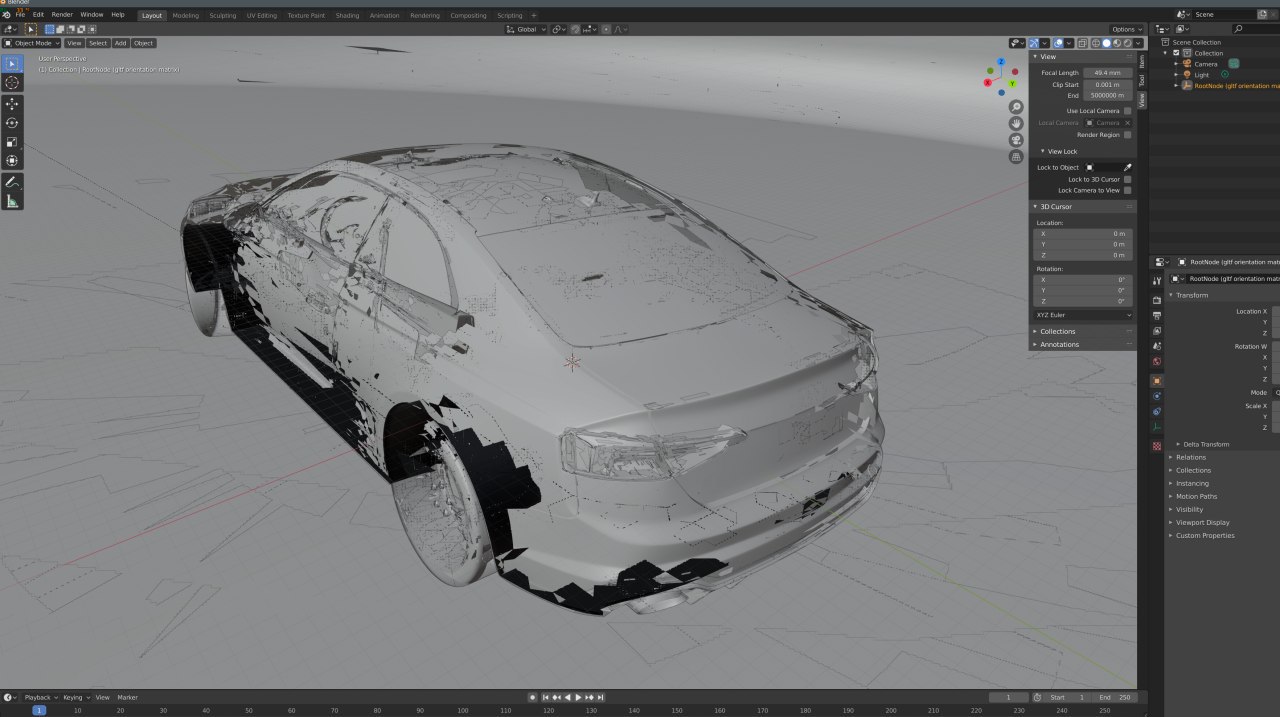1280x717 pixels.
Task: Toggle camera view with camera icon
Action: click(1016, 140)
